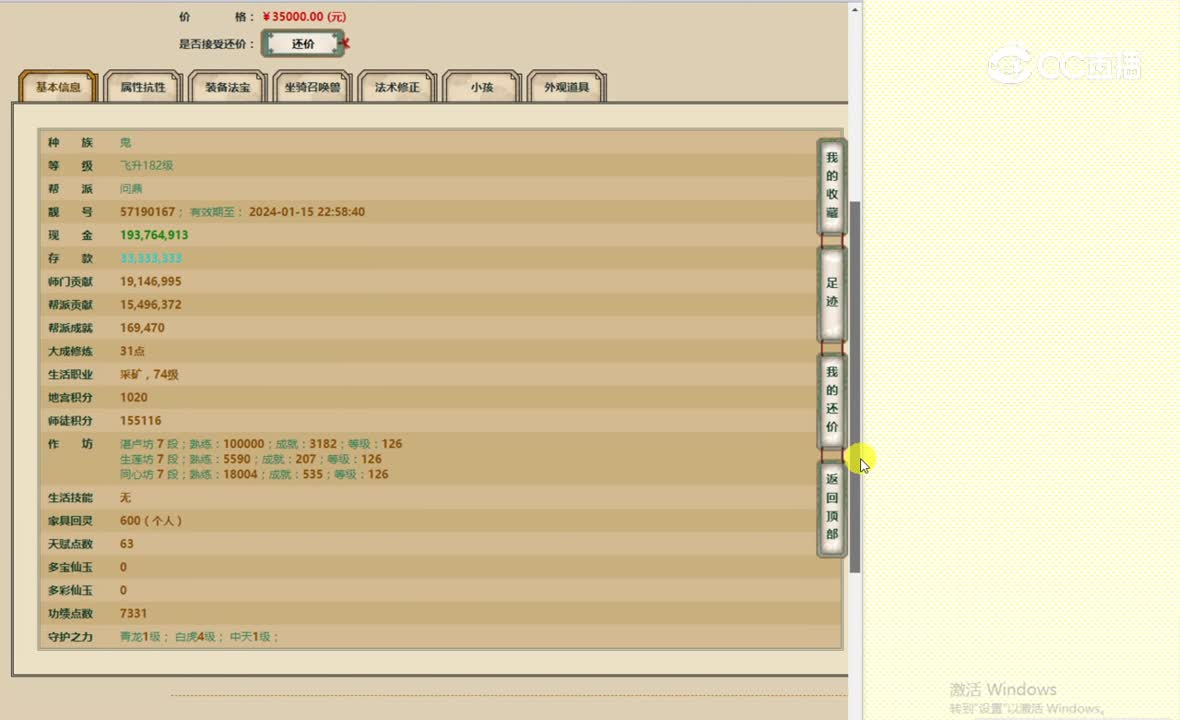
Task: Open 我的还价 side button
Action: pos(832,399)
